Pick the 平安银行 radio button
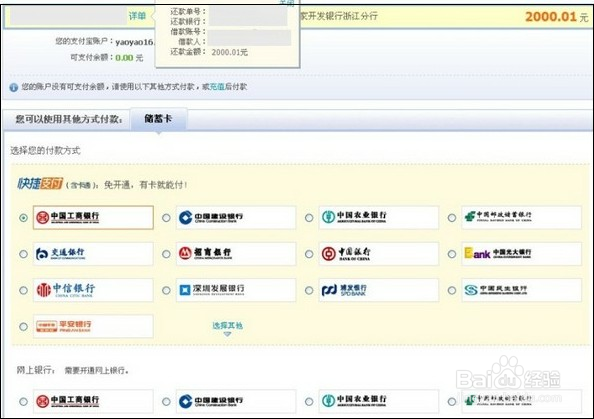Viewport: 594px width, 419px height. coord(23,326)
